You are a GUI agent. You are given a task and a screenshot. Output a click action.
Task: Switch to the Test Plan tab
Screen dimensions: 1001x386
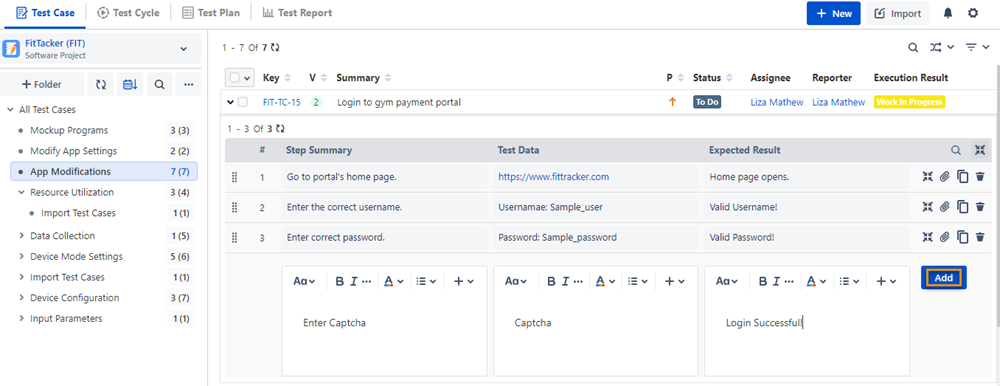[211, 13]
